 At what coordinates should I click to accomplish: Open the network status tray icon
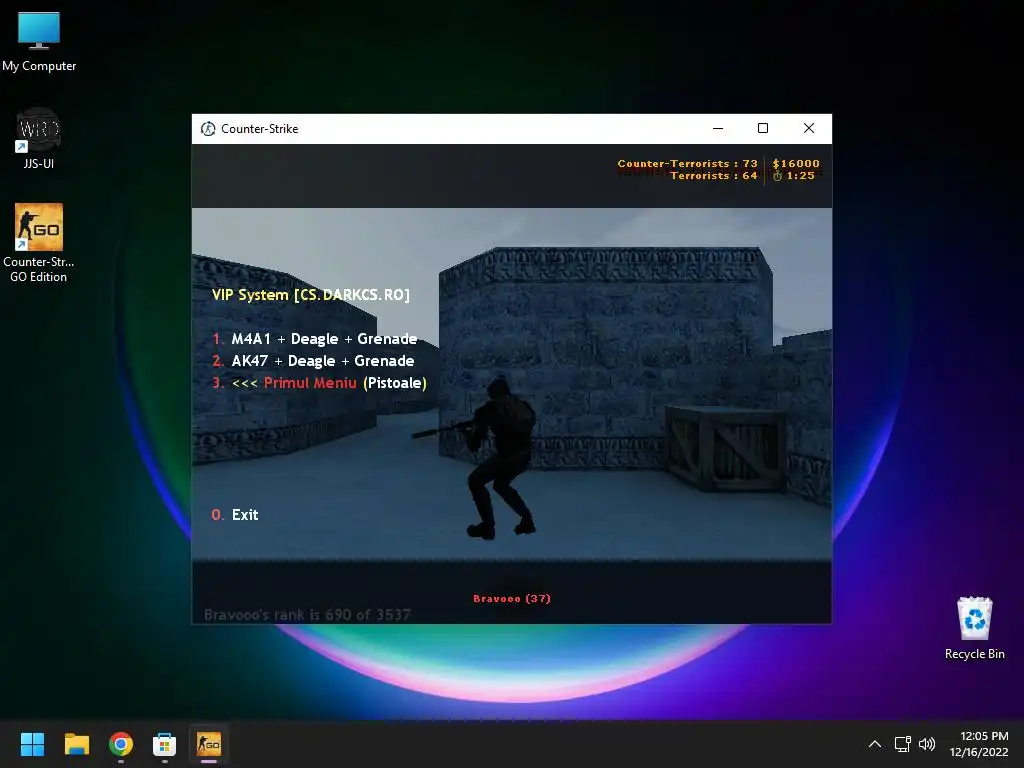click(903, 744)
